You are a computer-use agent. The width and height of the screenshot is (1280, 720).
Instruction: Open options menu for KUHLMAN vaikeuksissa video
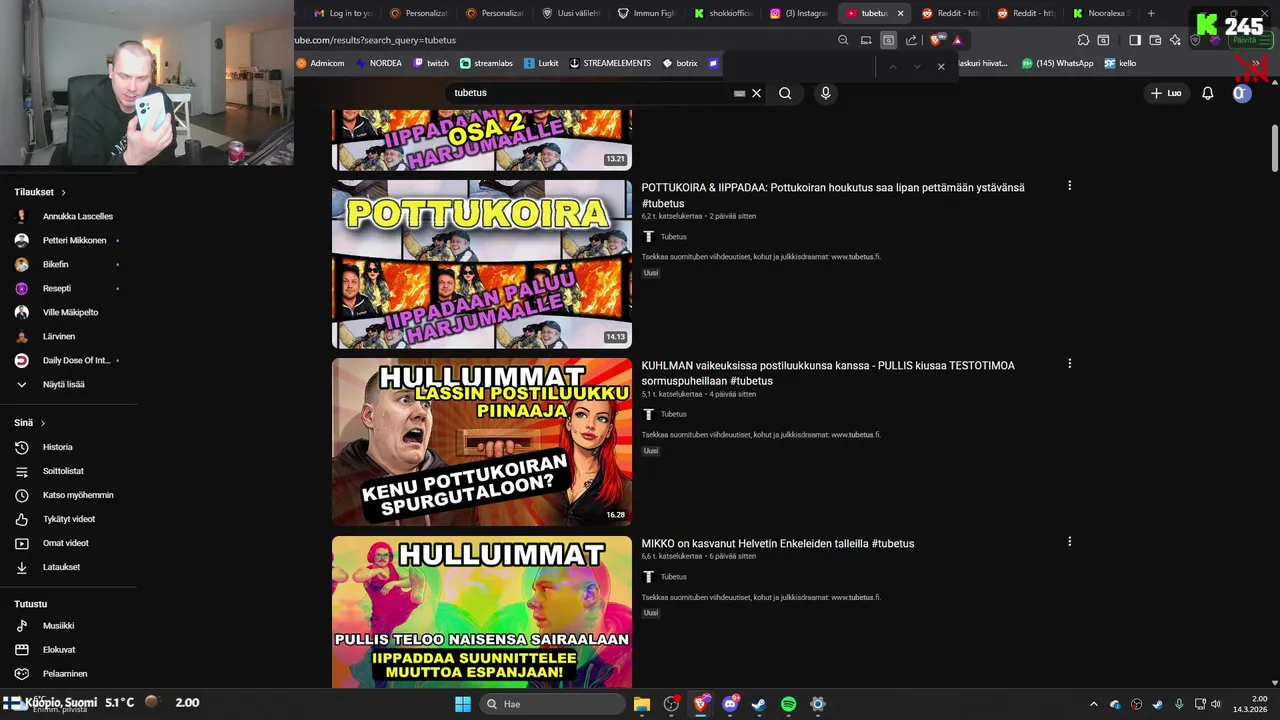coord(1069,364)
